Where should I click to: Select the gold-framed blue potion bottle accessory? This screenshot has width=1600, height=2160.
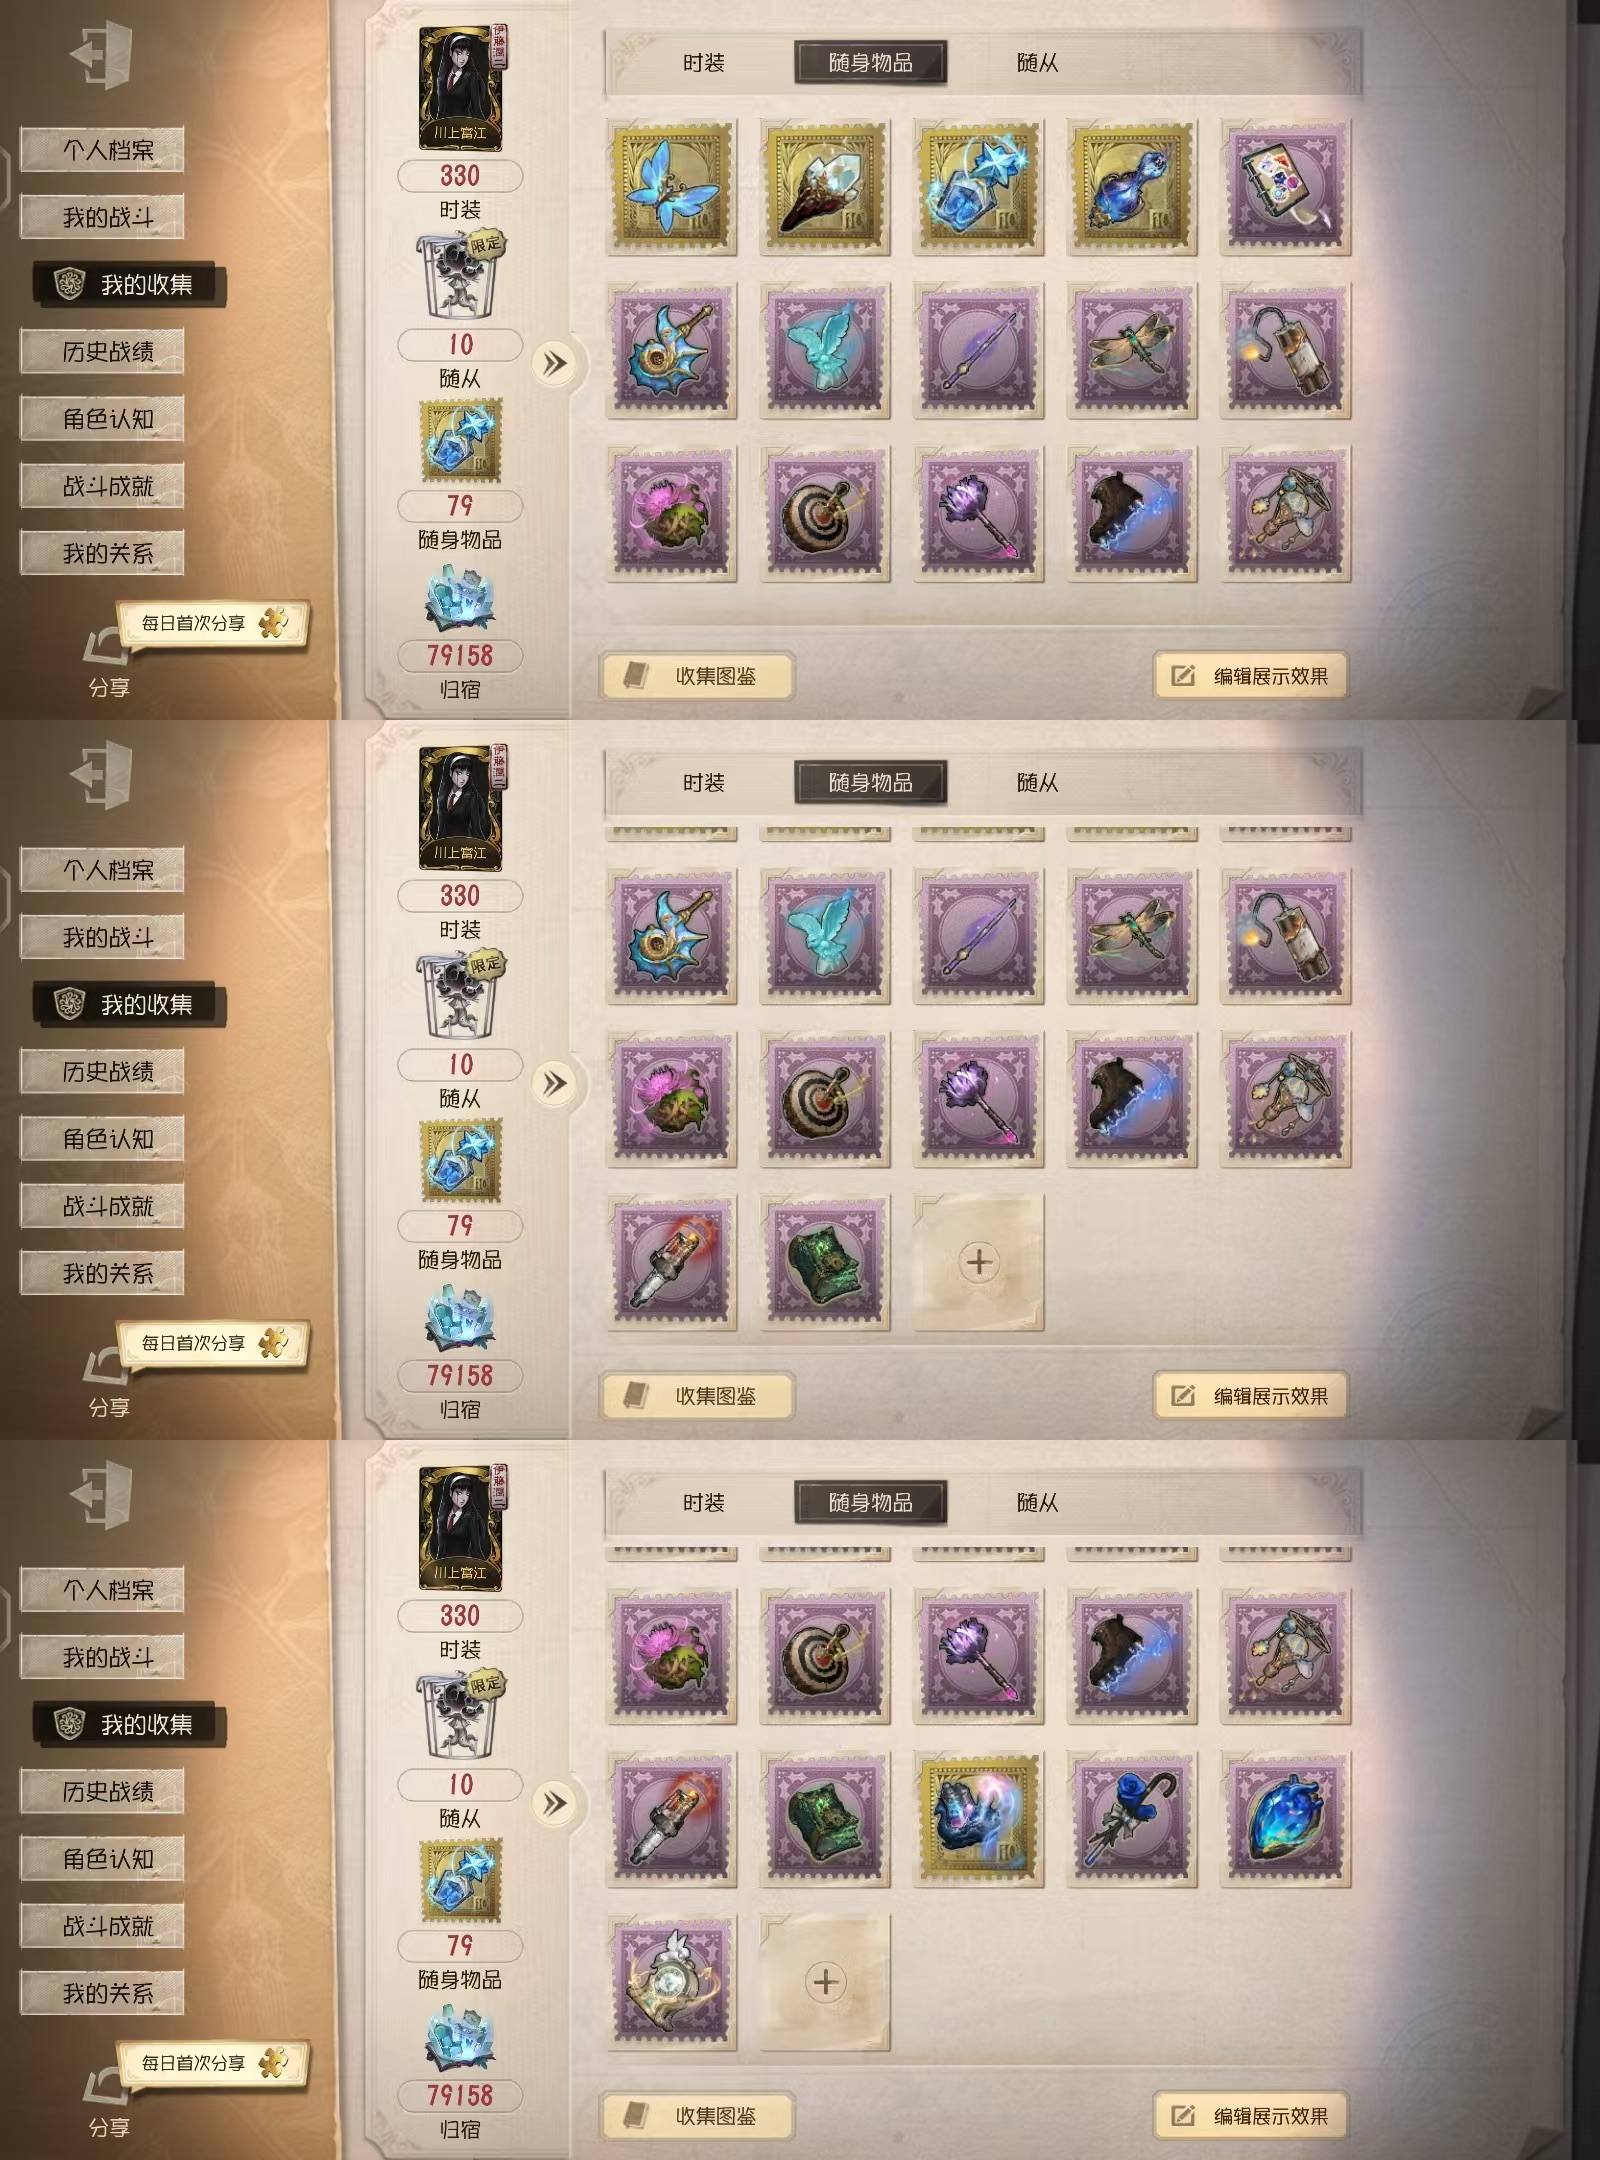coord(1132,187)
